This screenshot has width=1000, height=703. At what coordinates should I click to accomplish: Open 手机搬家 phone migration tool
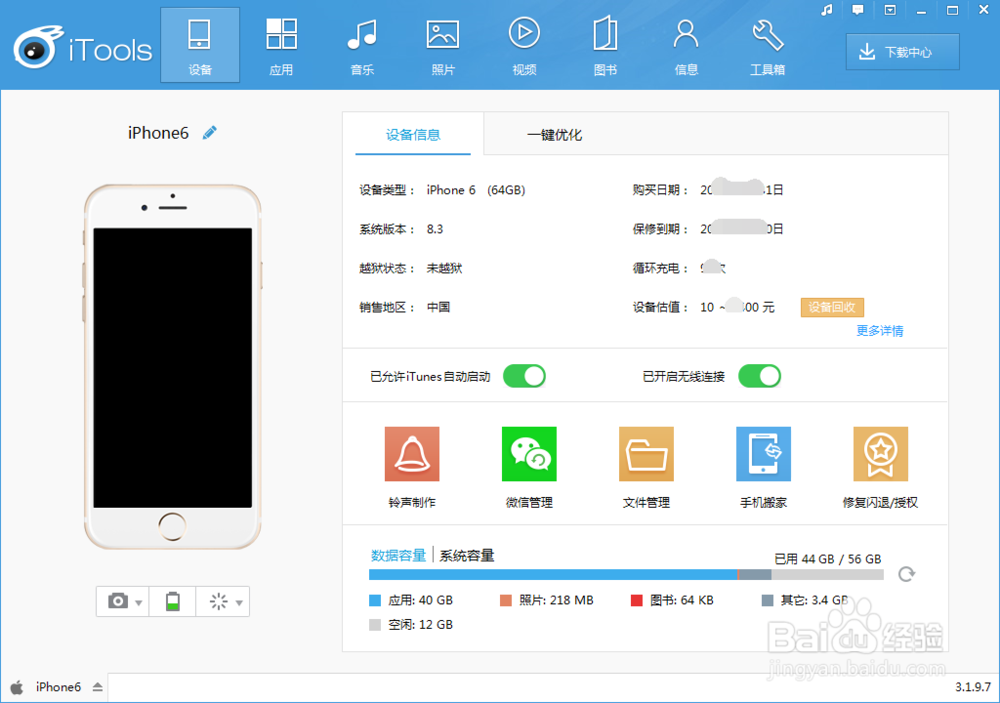click(x=763, y=466)
